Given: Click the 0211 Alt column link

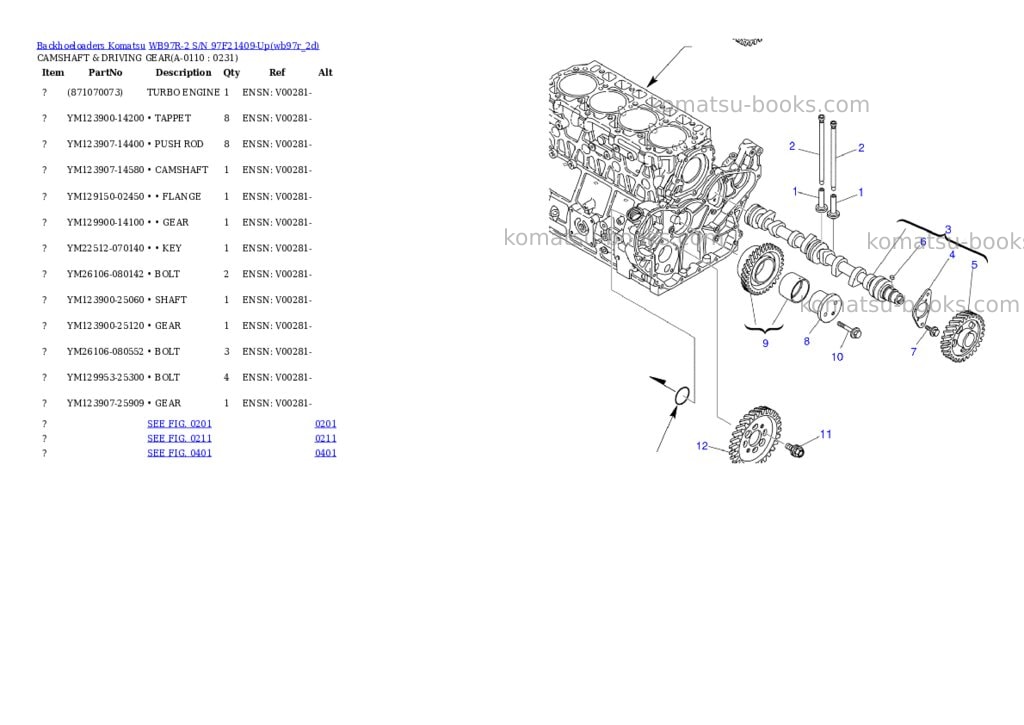Looking at the screenshot, I should tap(326, 438).
